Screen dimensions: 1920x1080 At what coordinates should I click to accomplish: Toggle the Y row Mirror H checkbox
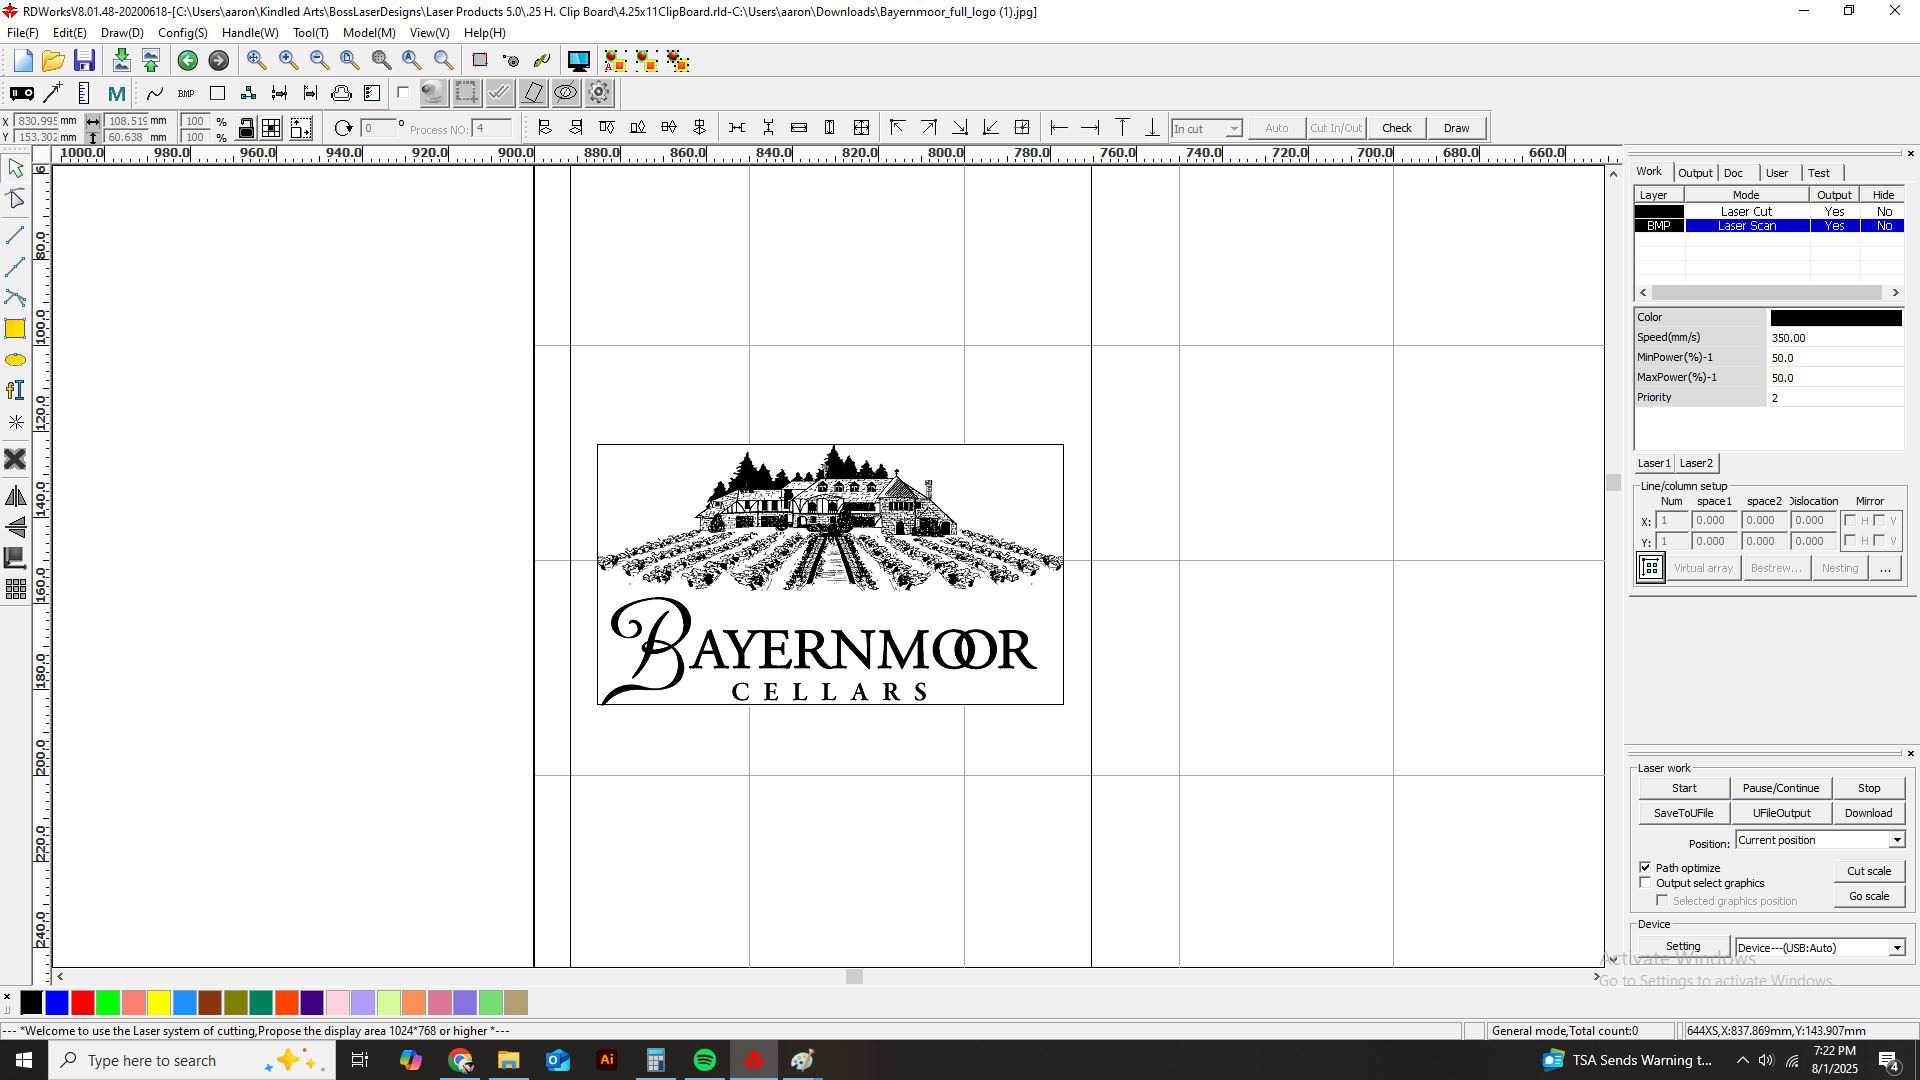coord(1850,541)
